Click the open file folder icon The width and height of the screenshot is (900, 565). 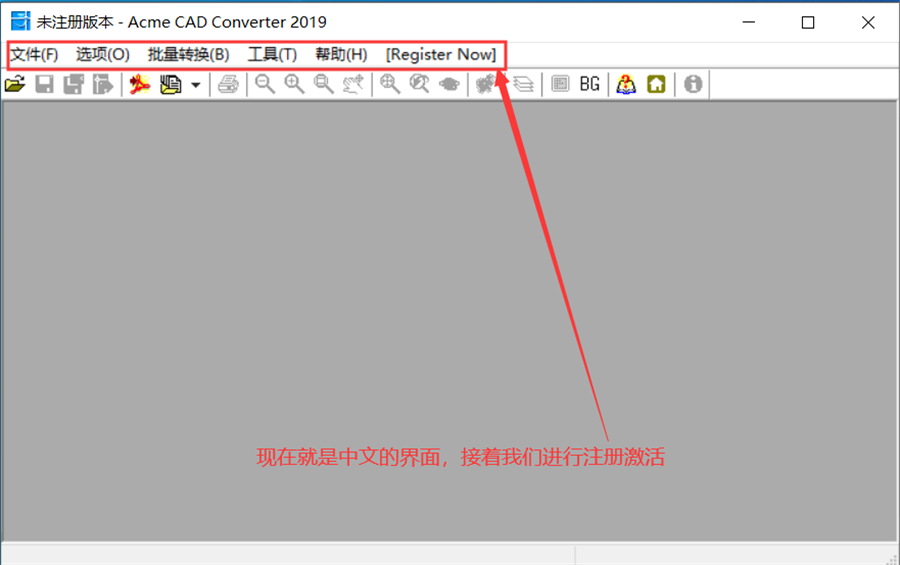15,84
